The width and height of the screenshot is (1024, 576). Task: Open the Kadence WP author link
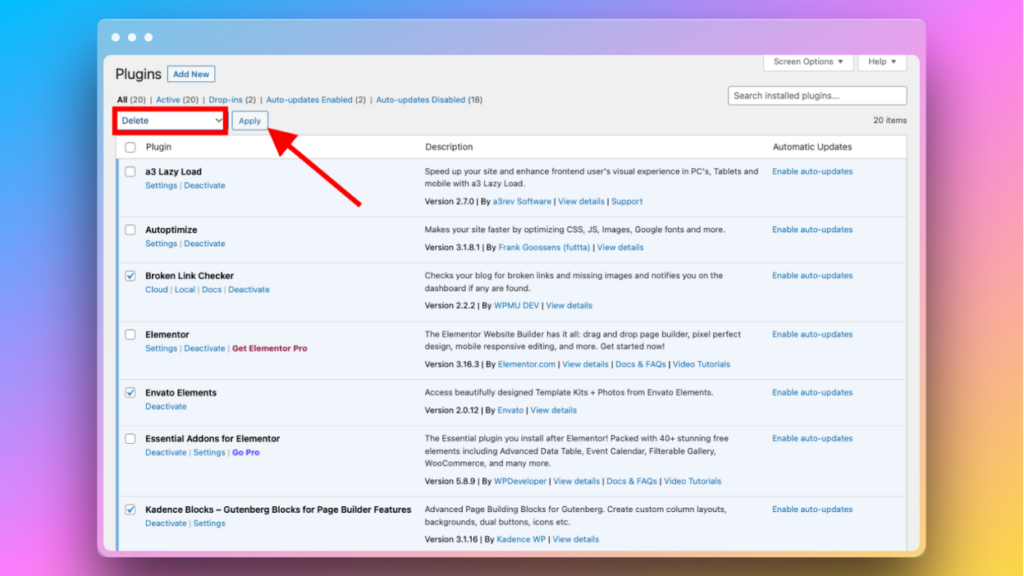(521, 539)
